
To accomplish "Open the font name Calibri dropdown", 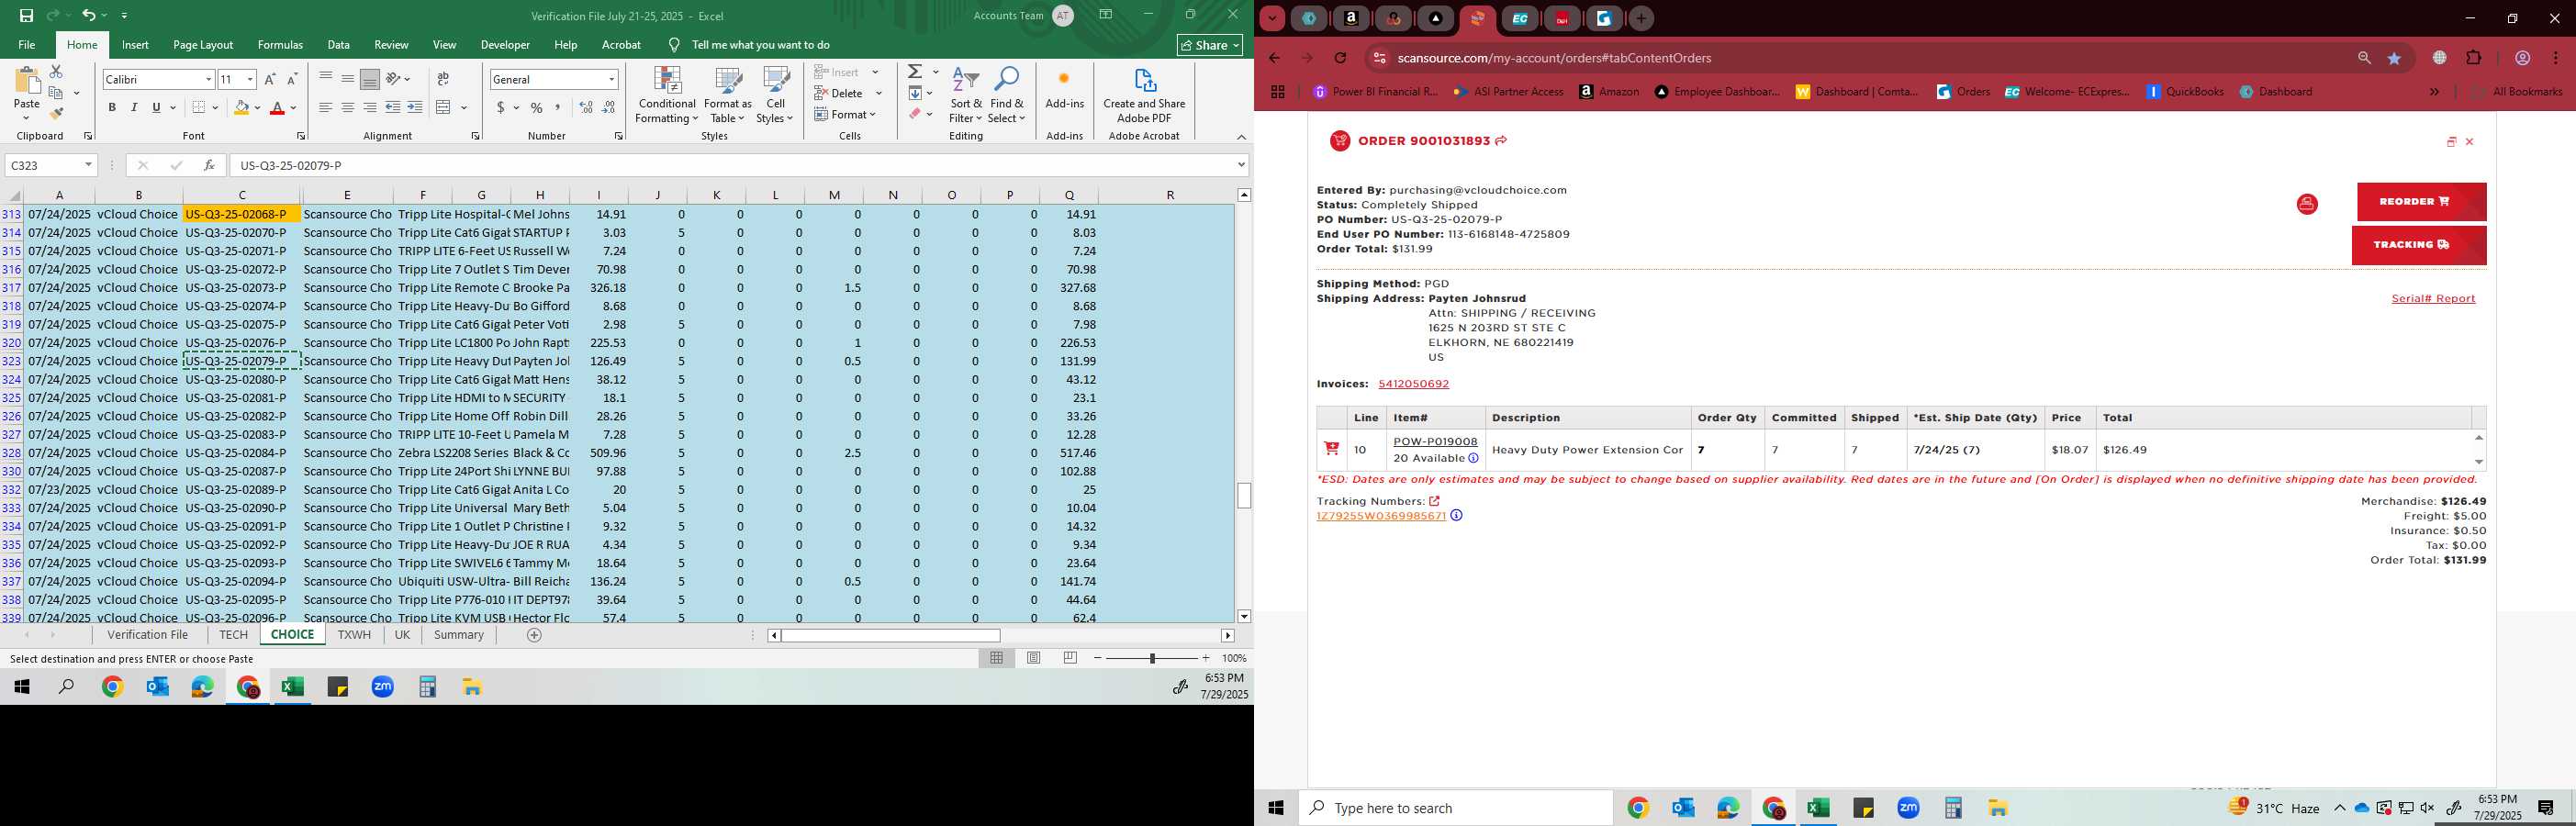I will click(208, 80).
